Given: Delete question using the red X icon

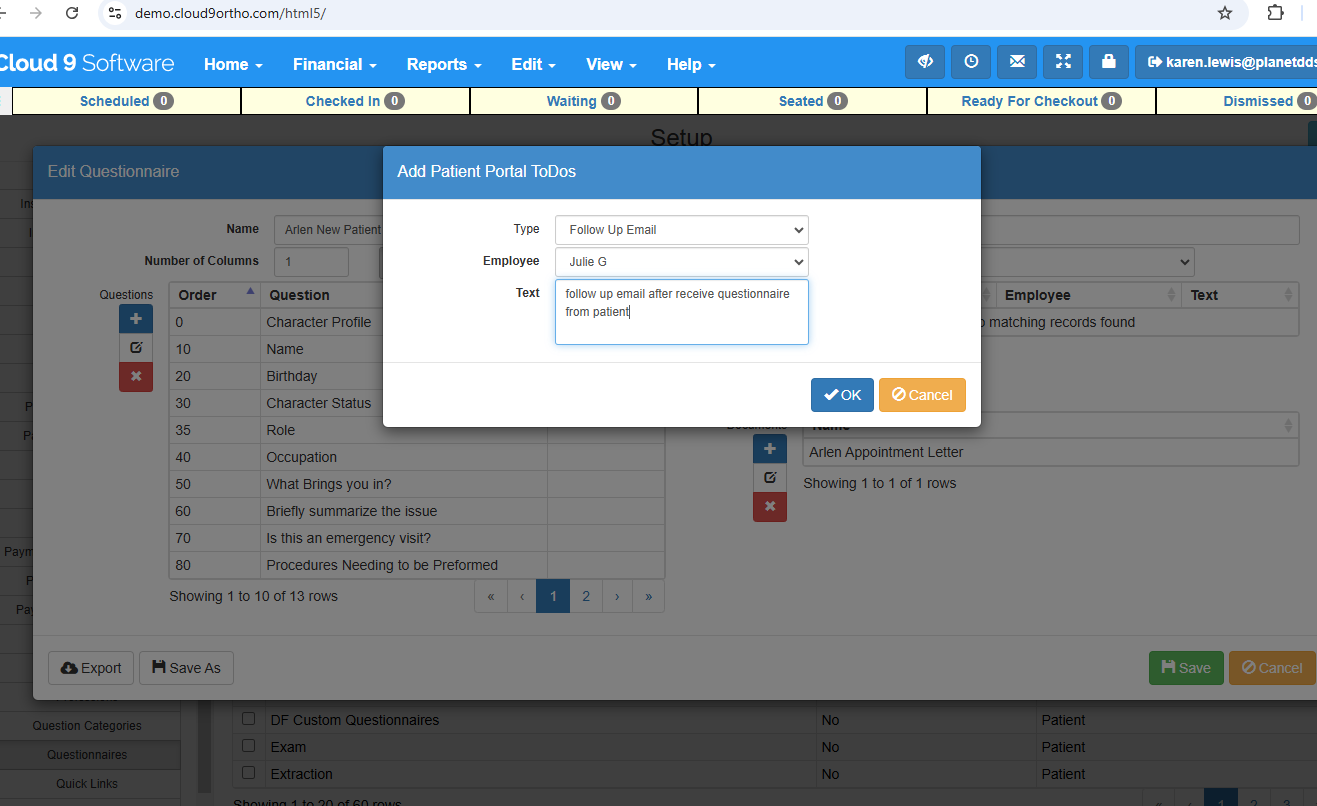Looking at the screenshot, I should pyautogui.click(x=136, y=377).
